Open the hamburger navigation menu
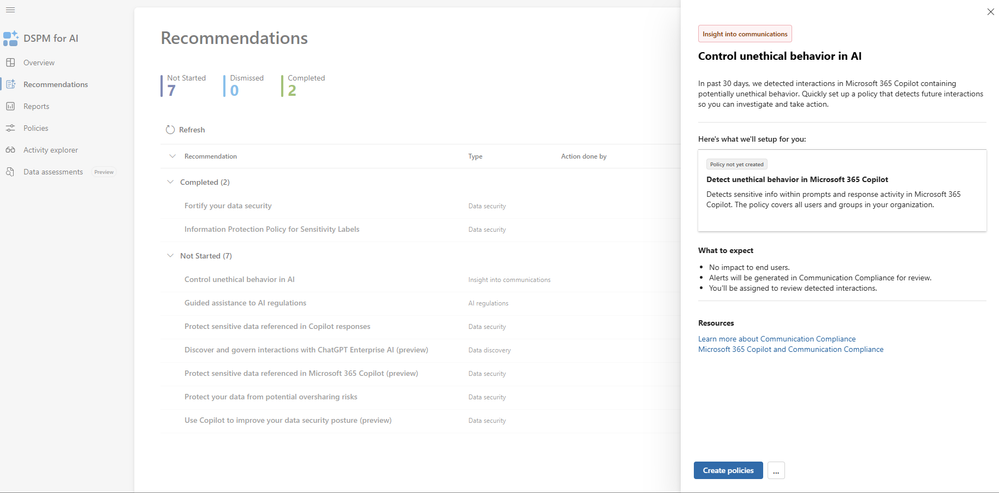The image size is (999, 493). pos(10,10)
